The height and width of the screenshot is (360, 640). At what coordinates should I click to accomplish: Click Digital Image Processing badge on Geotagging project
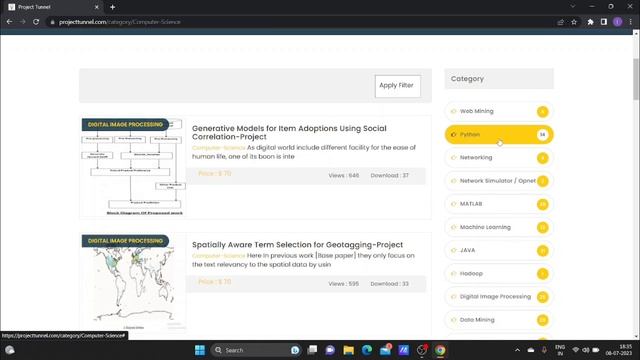[x=125, y=241]
